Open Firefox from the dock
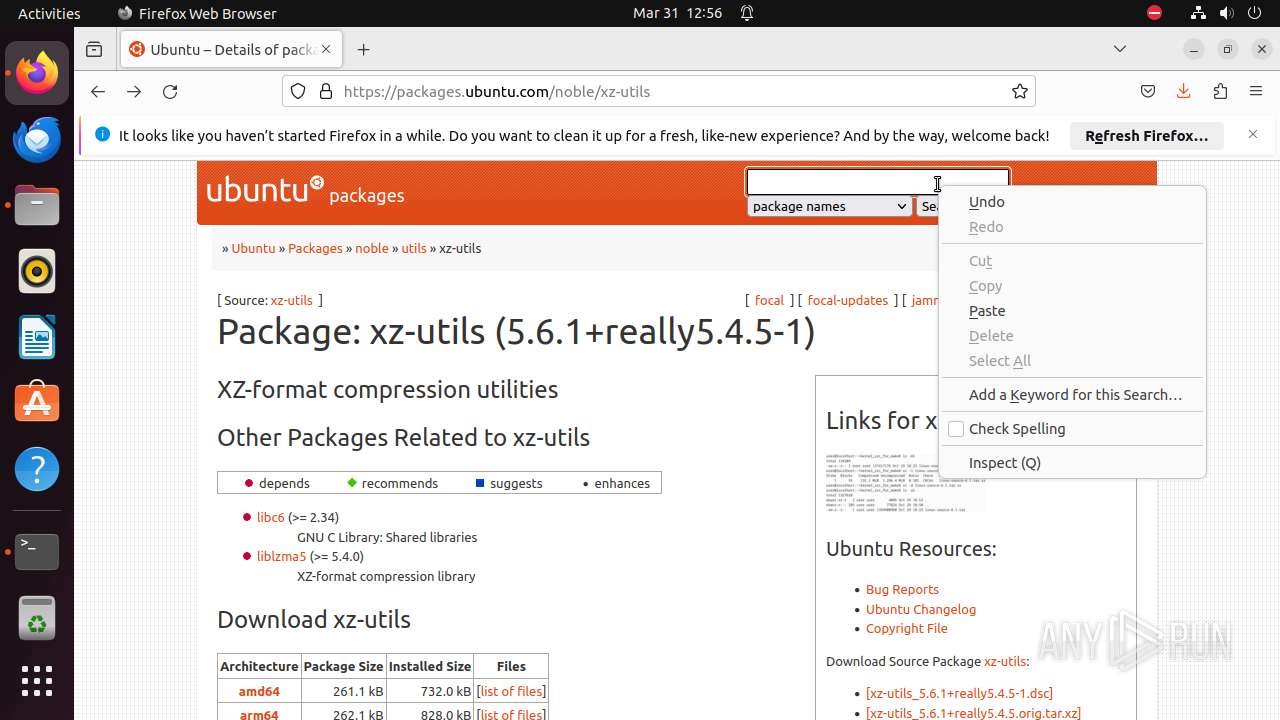 [37, 74]
